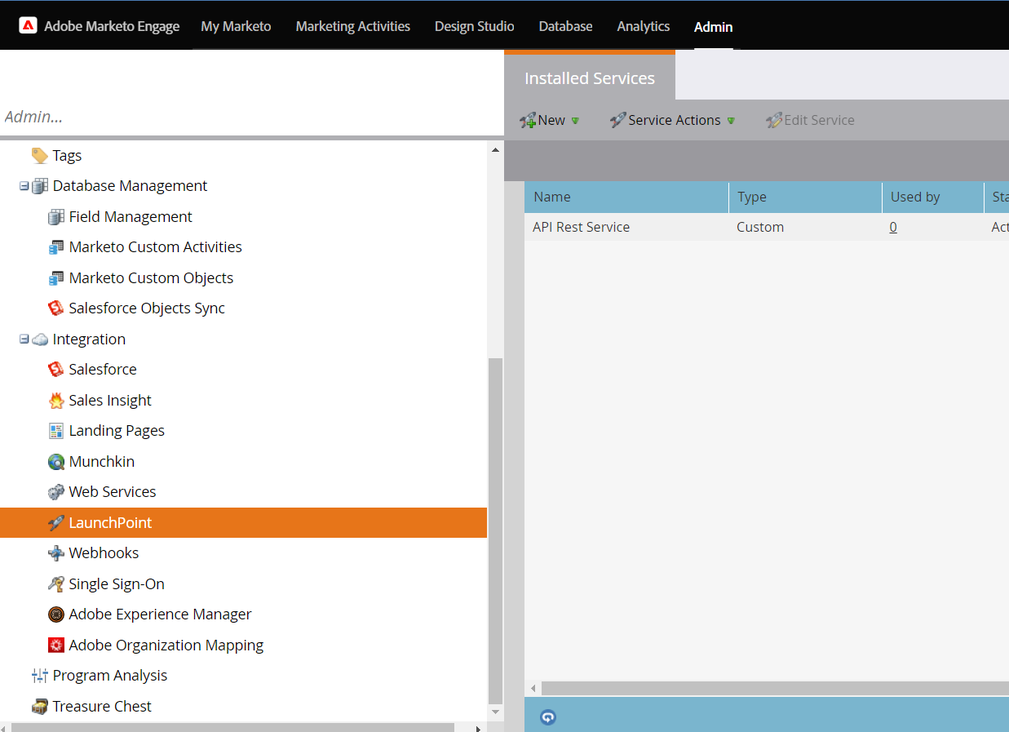Collapse the Integration tree node

(24, 339)
